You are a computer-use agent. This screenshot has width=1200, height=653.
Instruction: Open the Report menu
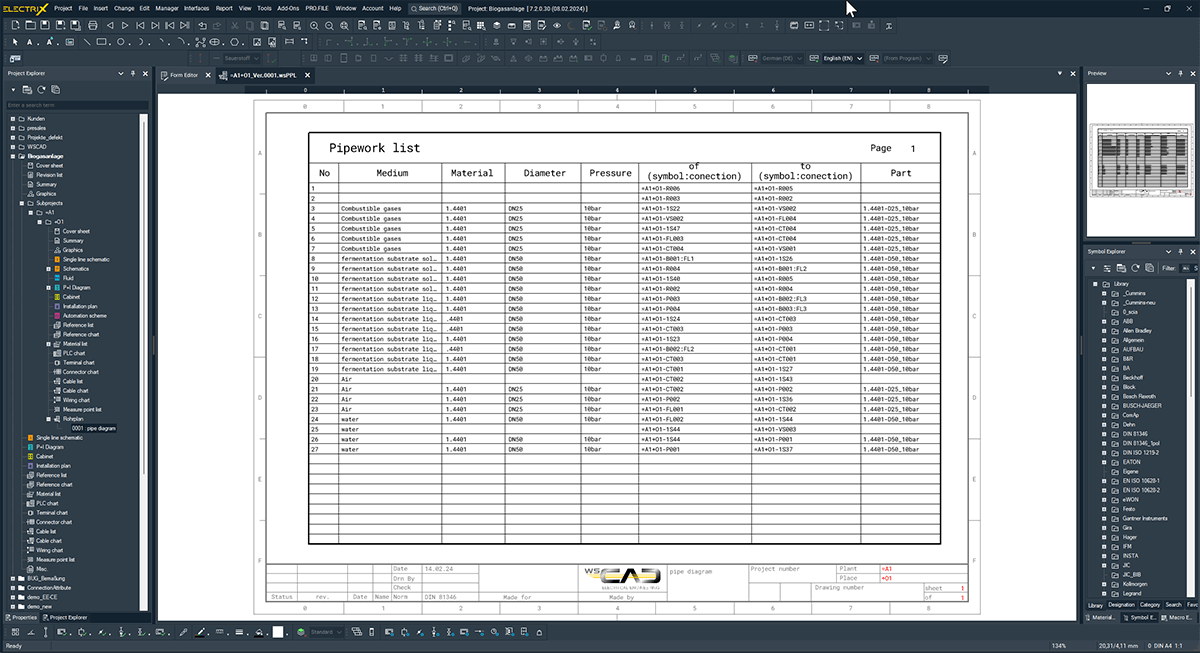pyautogui.click(x=224, y=8)
